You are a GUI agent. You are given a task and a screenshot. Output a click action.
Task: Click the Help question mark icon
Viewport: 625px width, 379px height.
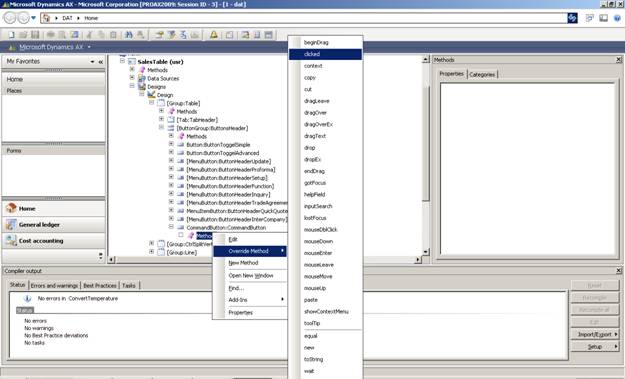(x=617, y=18)
